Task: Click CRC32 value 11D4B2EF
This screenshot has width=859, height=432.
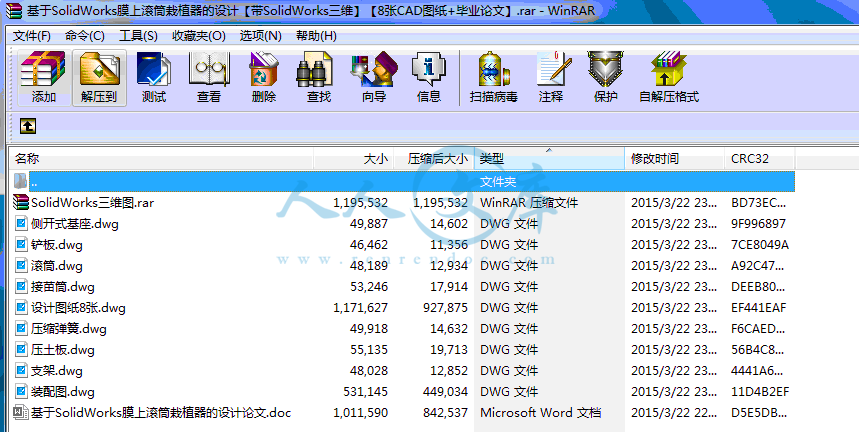Action: tap(759, 391)
